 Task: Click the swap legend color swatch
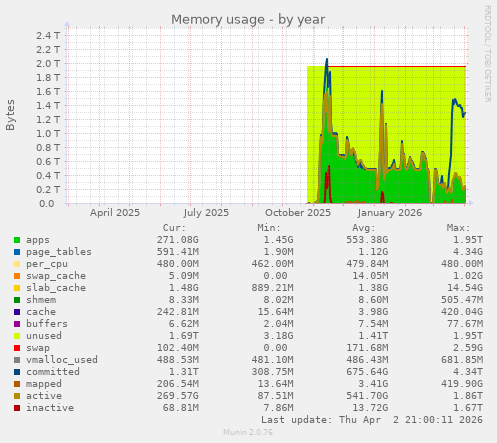(x=17, y=348)
